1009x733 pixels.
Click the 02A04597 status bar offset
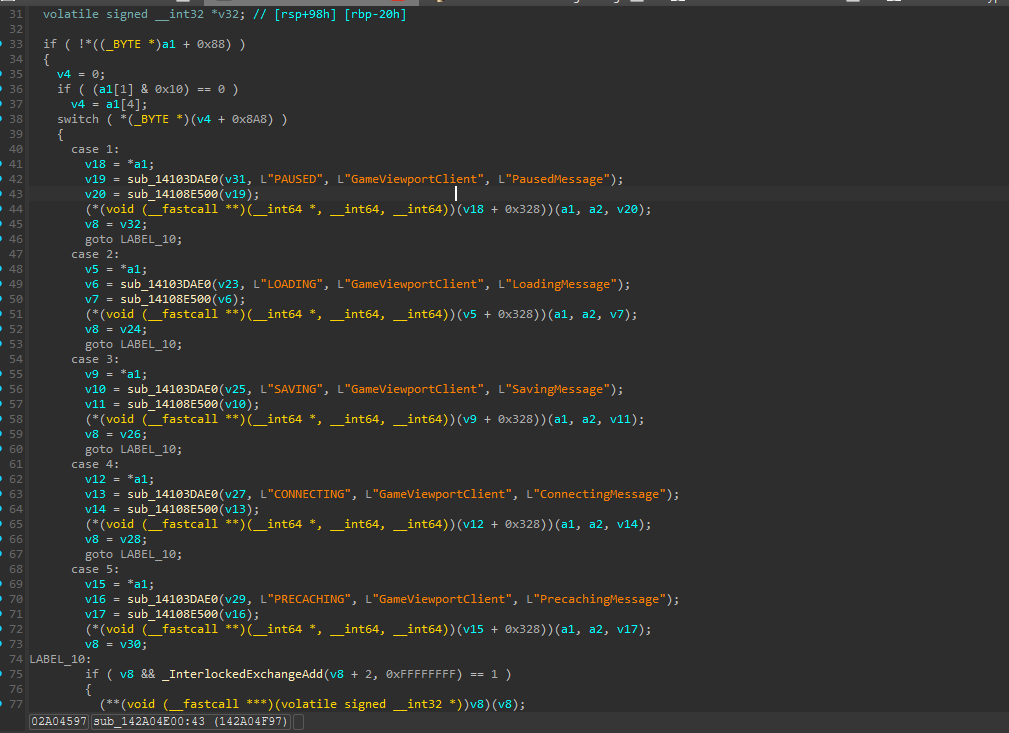click(59, 721)
